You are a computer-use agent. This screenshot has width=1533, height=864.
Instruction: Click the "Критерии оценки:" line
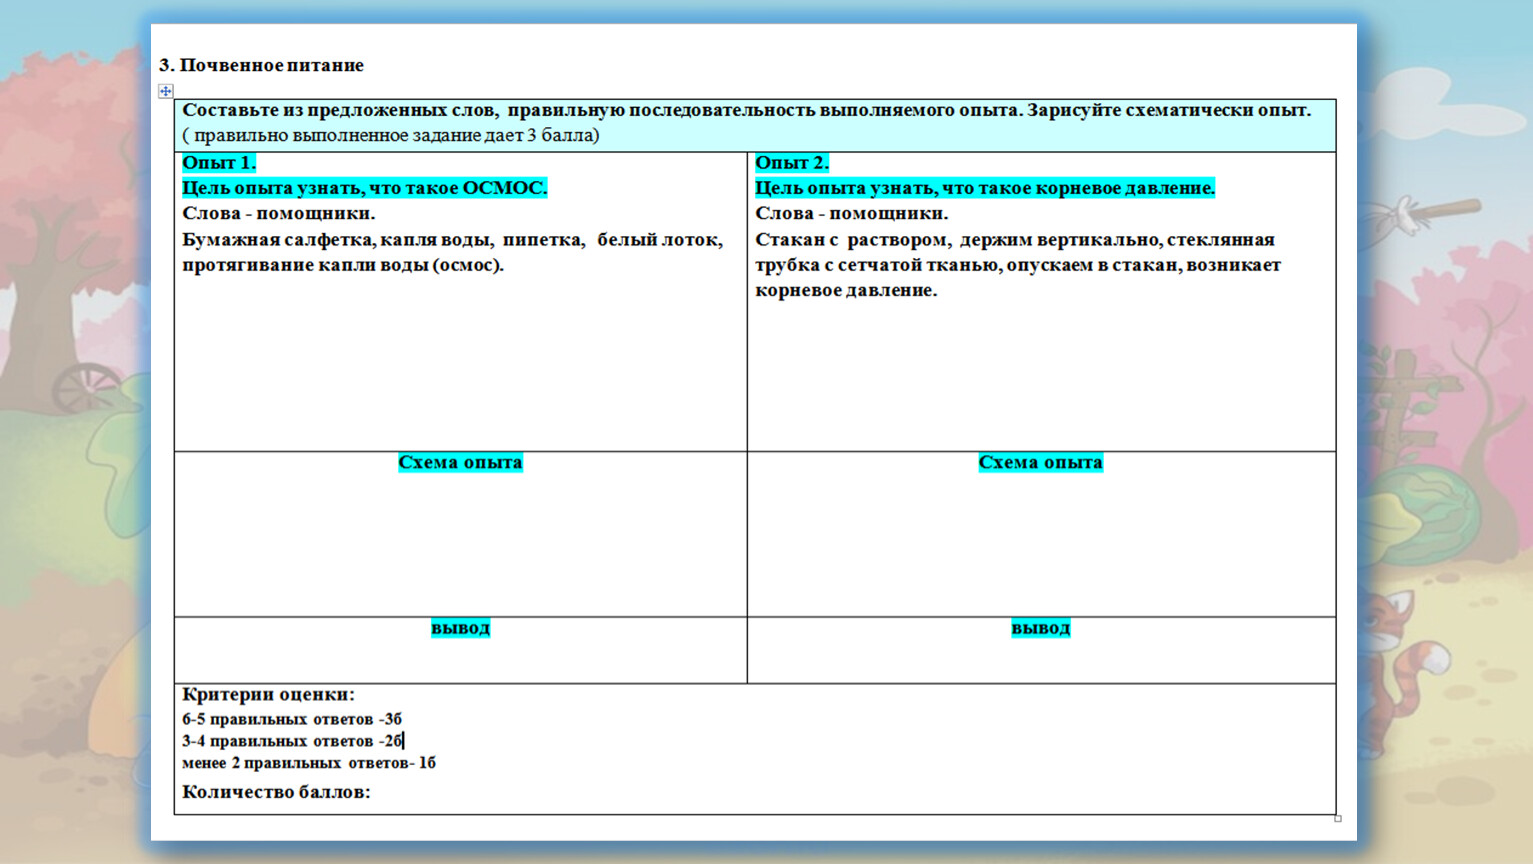point(268,694)
